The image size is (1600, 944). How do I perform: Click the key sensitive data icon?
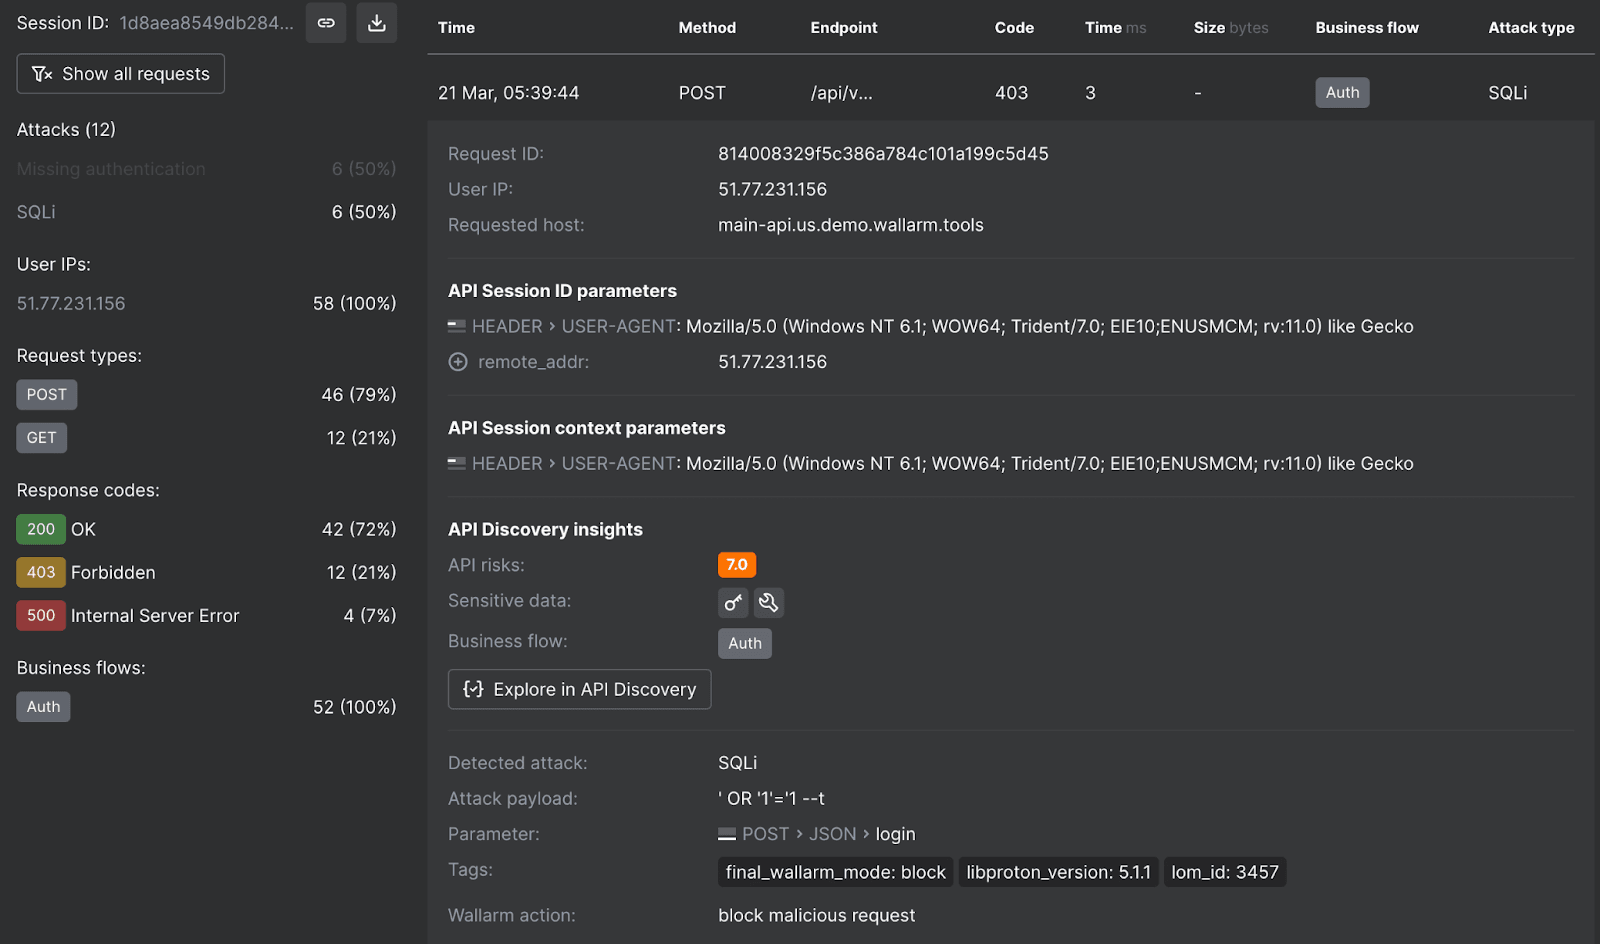click(733, 602)
